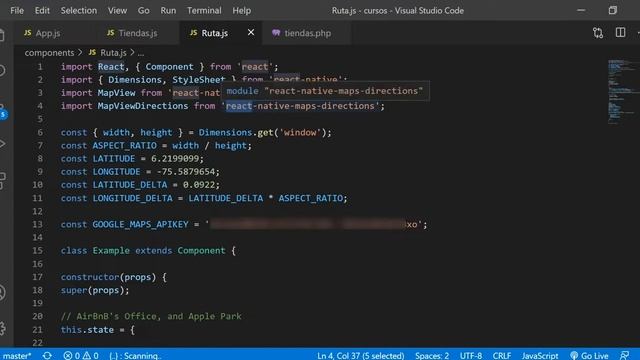Select JavaScript language mode
Screen dimensions: 640x360
(540, 356)
